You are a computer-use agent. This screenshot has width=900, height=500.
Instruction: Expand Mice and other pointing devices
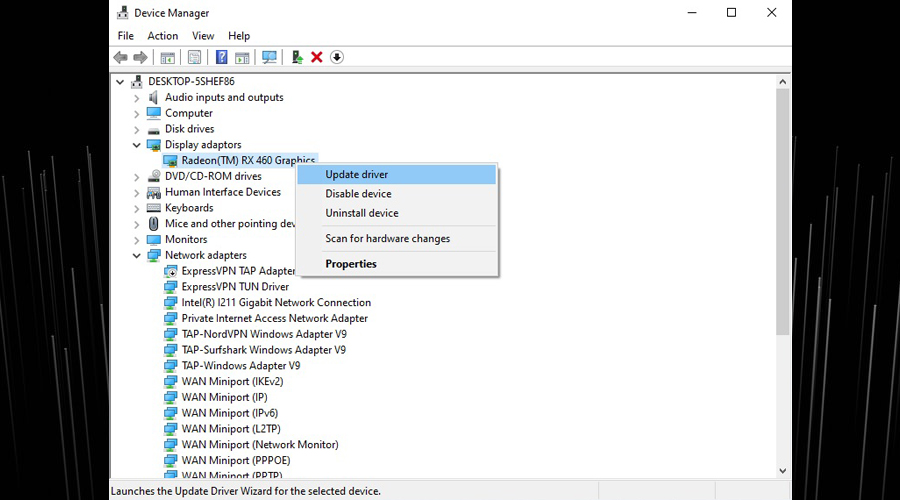(137, 224)
